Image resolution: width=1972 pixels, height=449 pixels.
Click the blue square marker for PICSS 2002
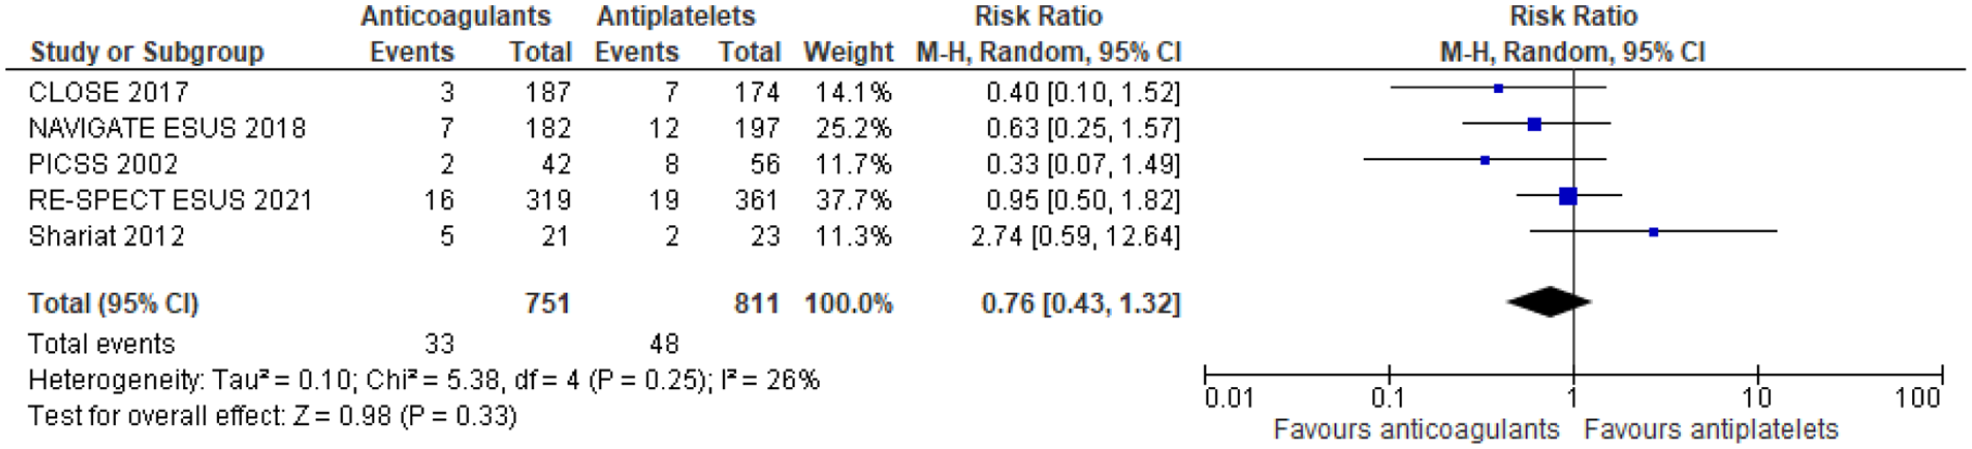1485,160
